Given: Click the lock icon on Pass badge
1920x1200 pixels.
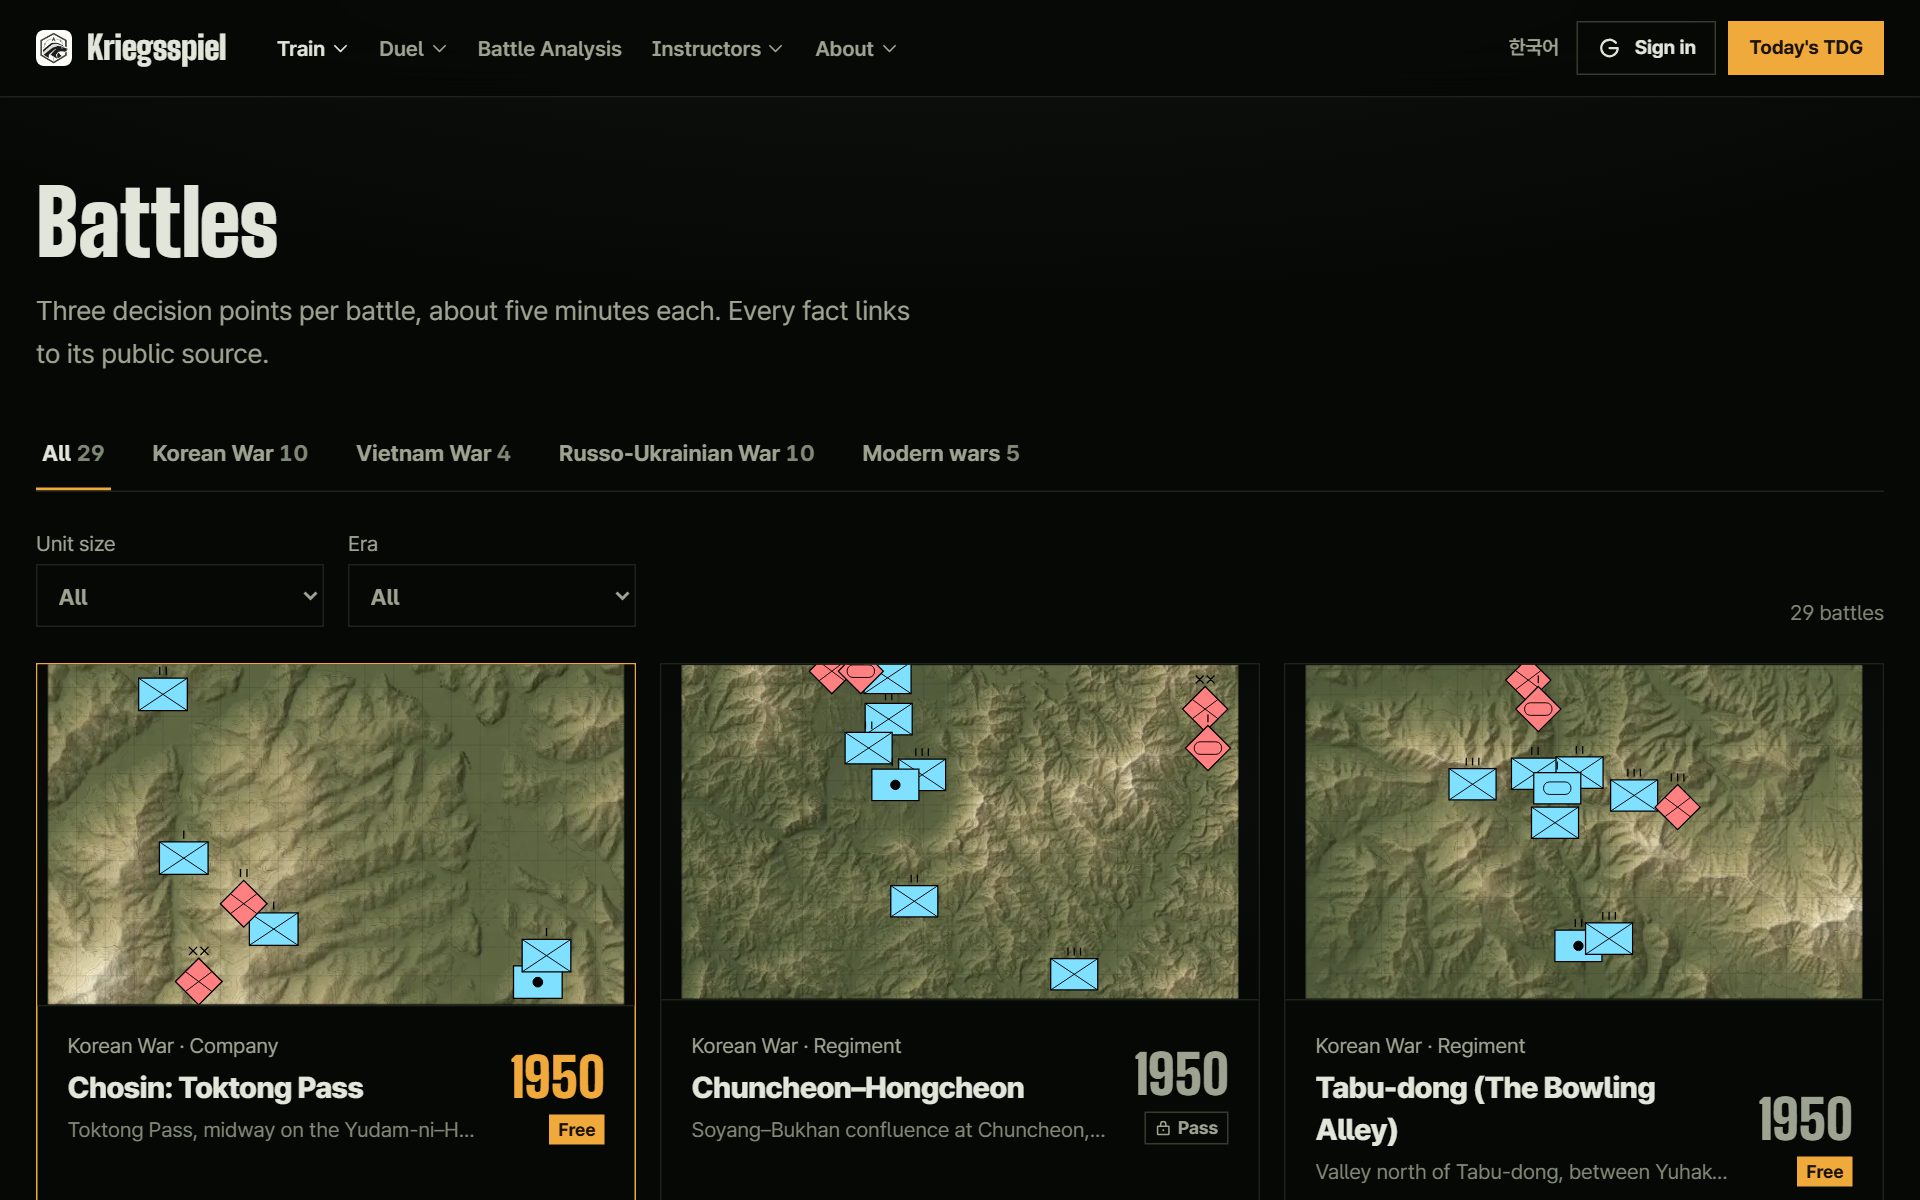Looking at the screenshot, I should pos(1163,1128).
